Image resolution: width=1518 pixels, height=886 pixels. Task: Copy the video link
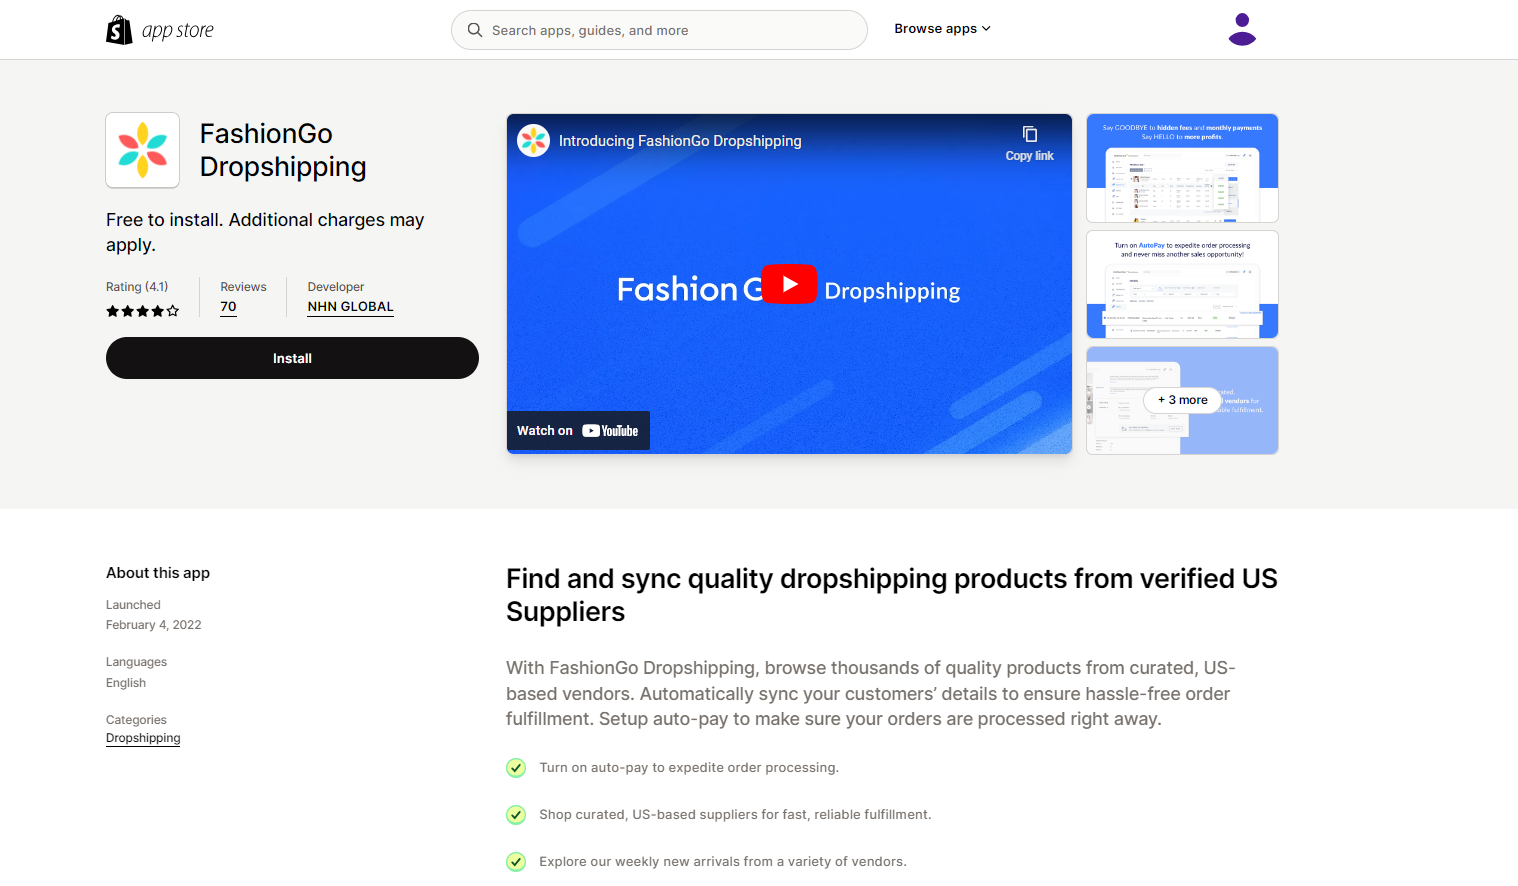click(x=1030, y=143)
